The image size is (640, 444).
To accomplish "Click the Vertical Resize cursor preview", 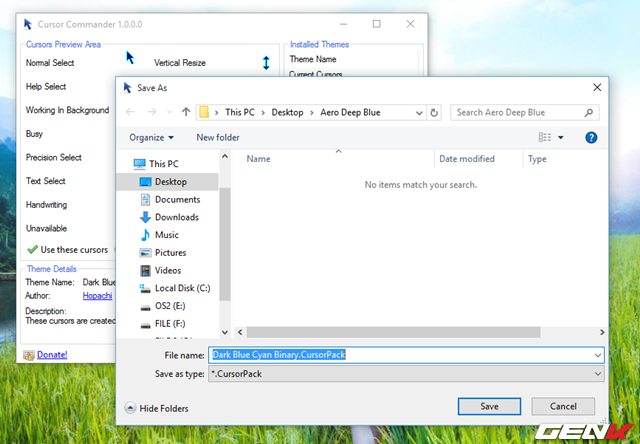I will [x=266, y=63].
